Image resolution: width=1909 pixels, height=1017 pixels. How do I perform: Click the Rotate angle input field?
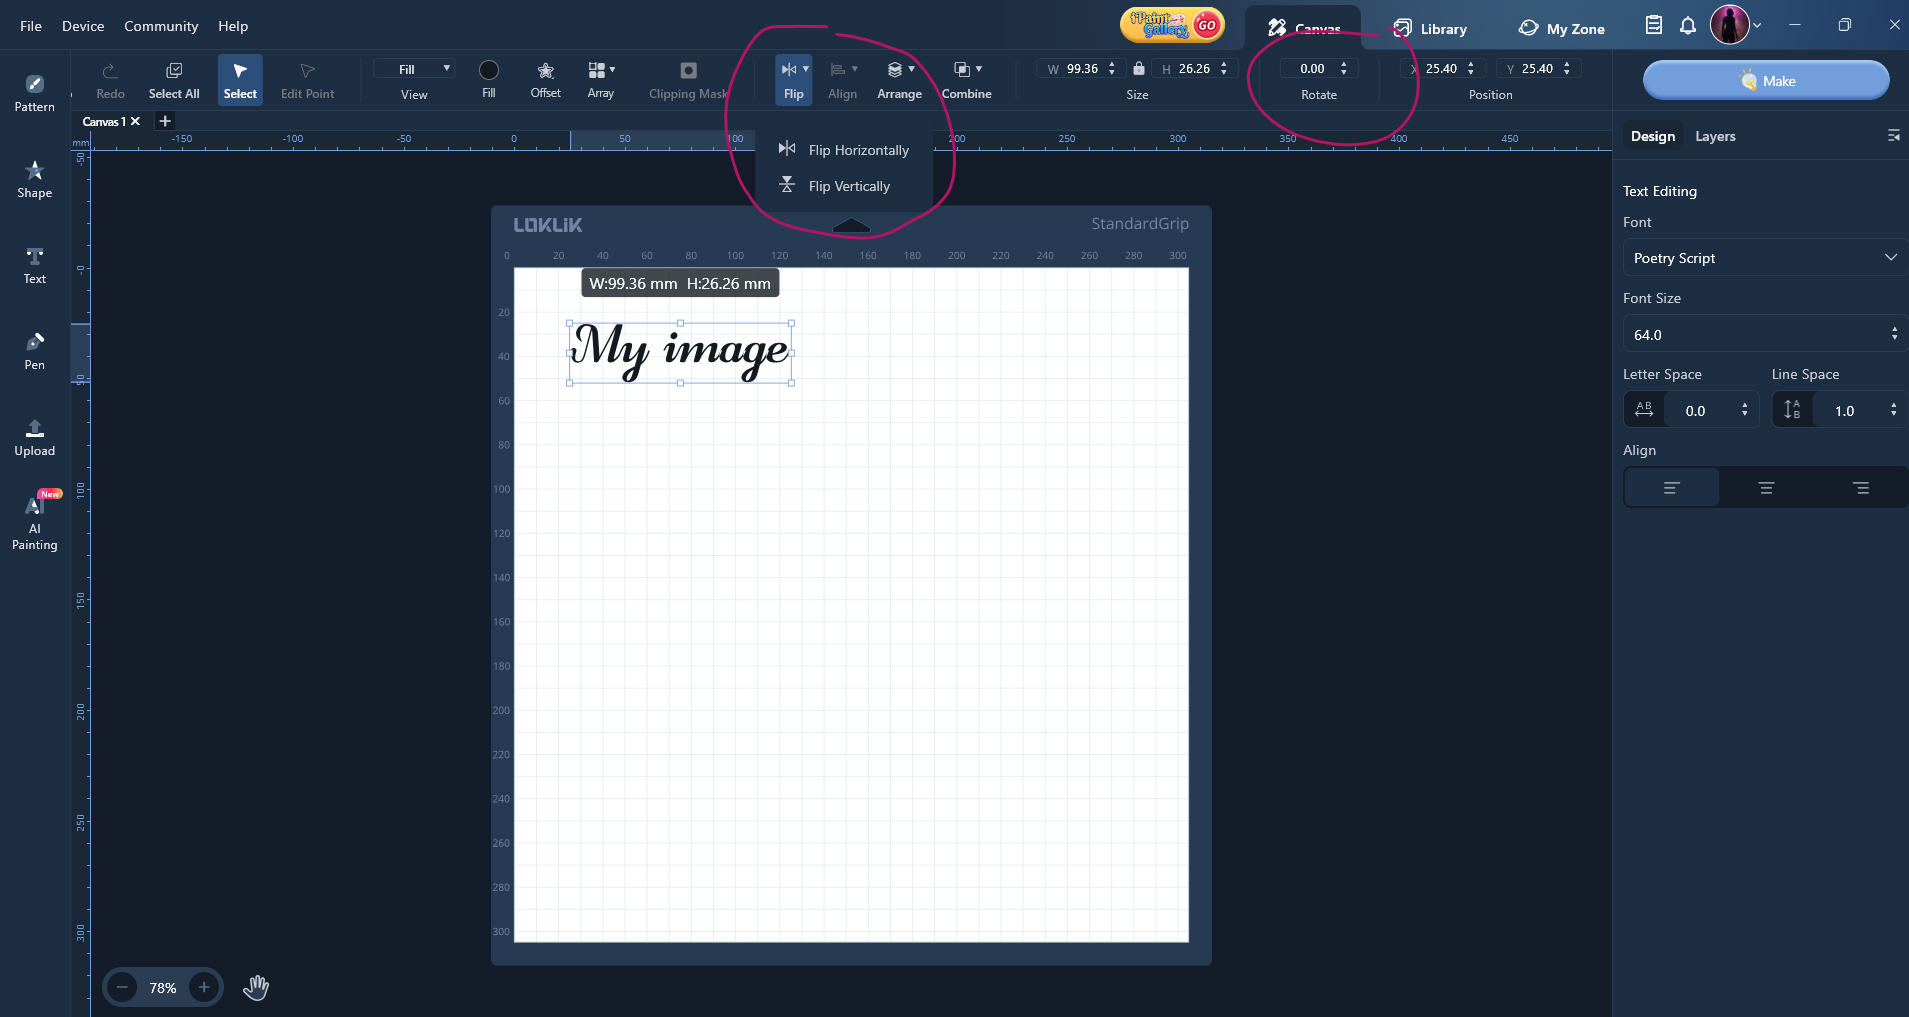pos(1312,69)
